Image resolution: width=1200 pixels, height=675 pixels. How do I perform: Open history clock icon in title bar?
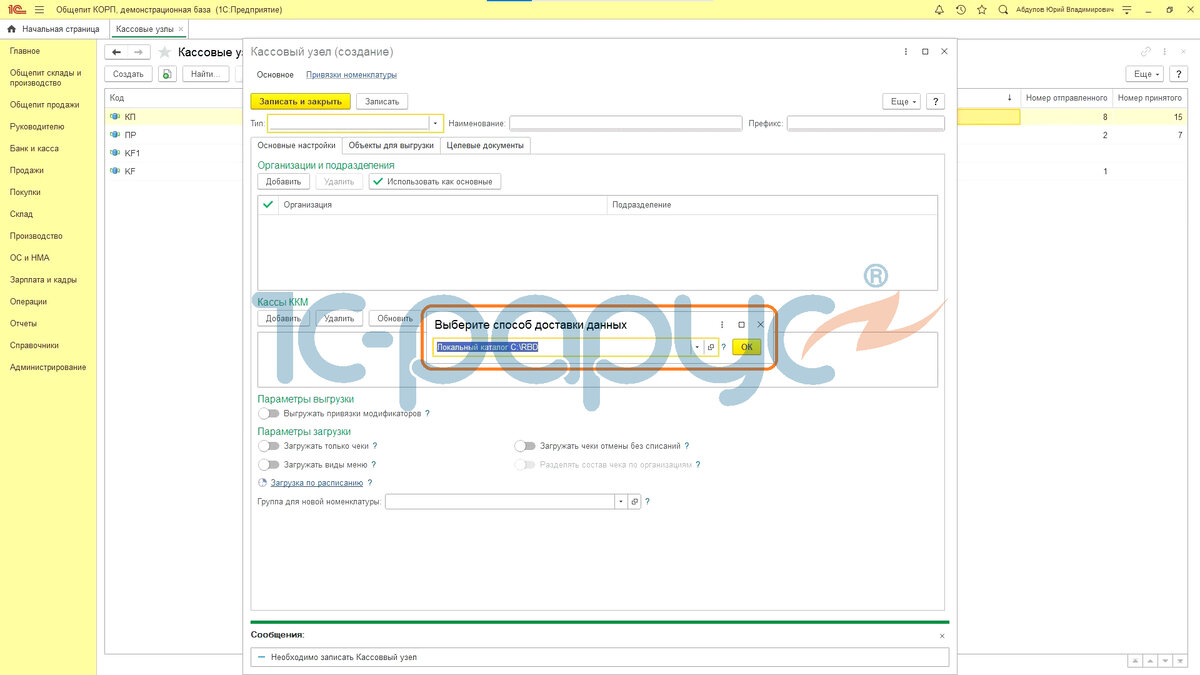click(x=961, y=9)
